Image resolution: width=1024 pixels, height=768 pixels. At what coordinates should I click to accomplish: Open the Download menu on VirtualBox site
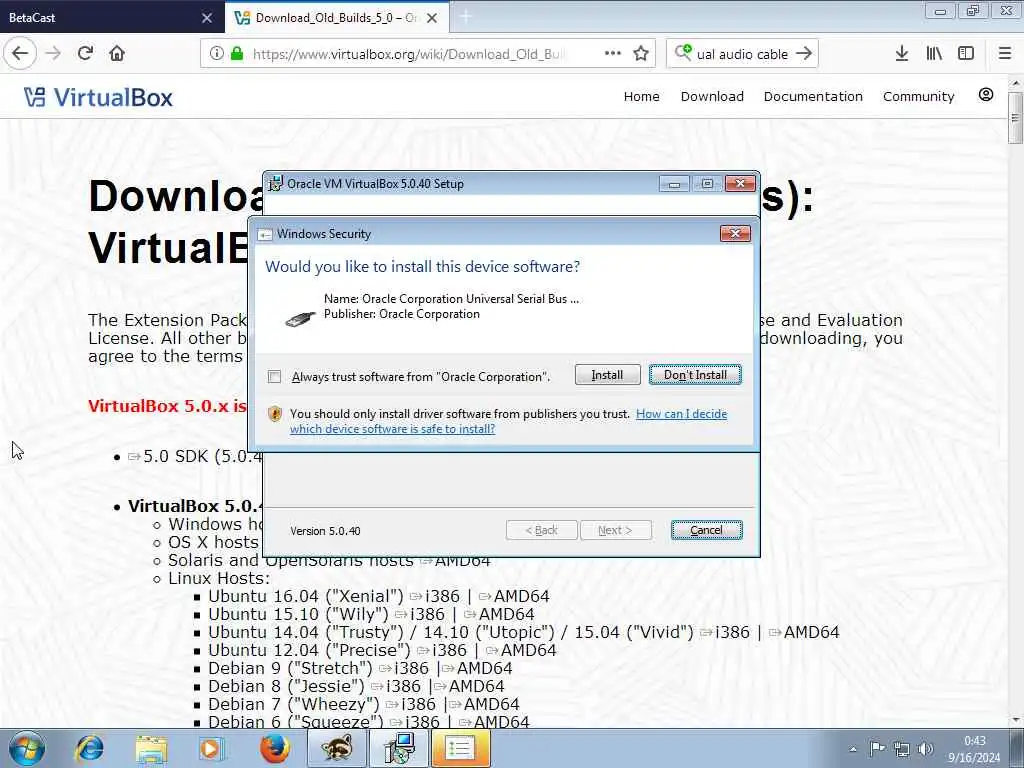coord(712,97)
